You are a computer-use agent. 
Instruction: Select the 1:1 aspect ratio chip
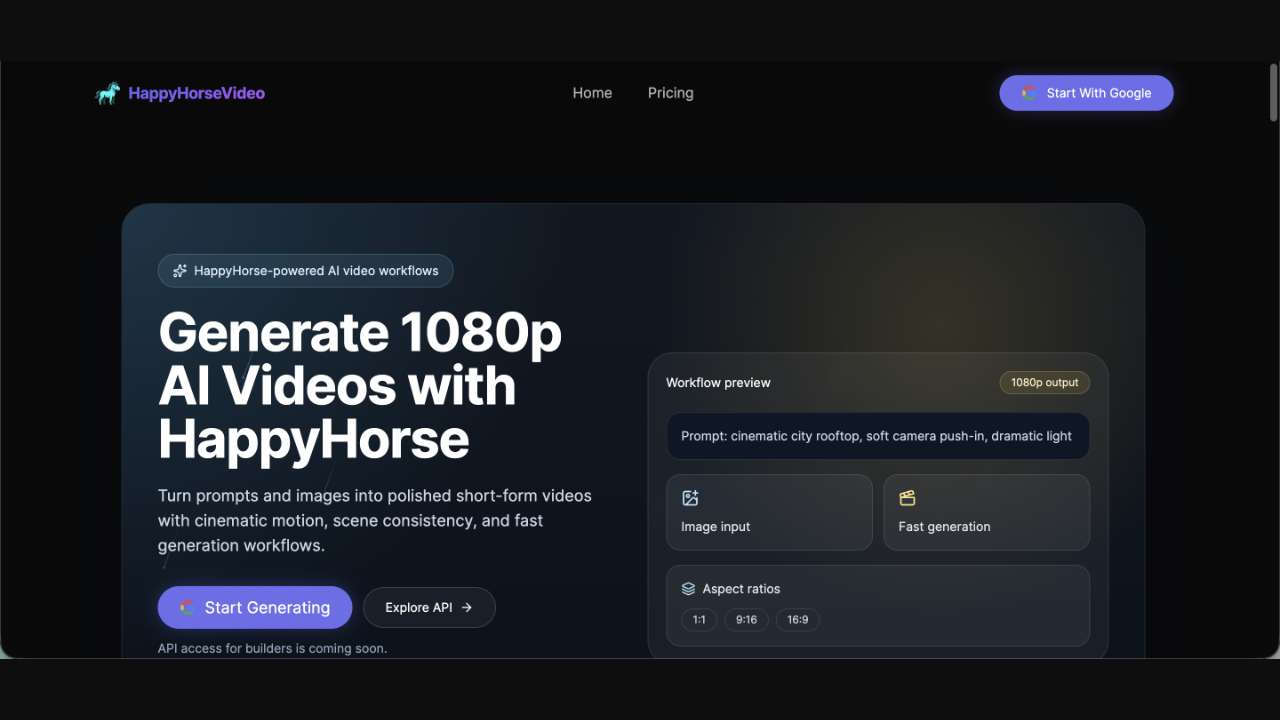pyautogui.click(x=698, y=620)
